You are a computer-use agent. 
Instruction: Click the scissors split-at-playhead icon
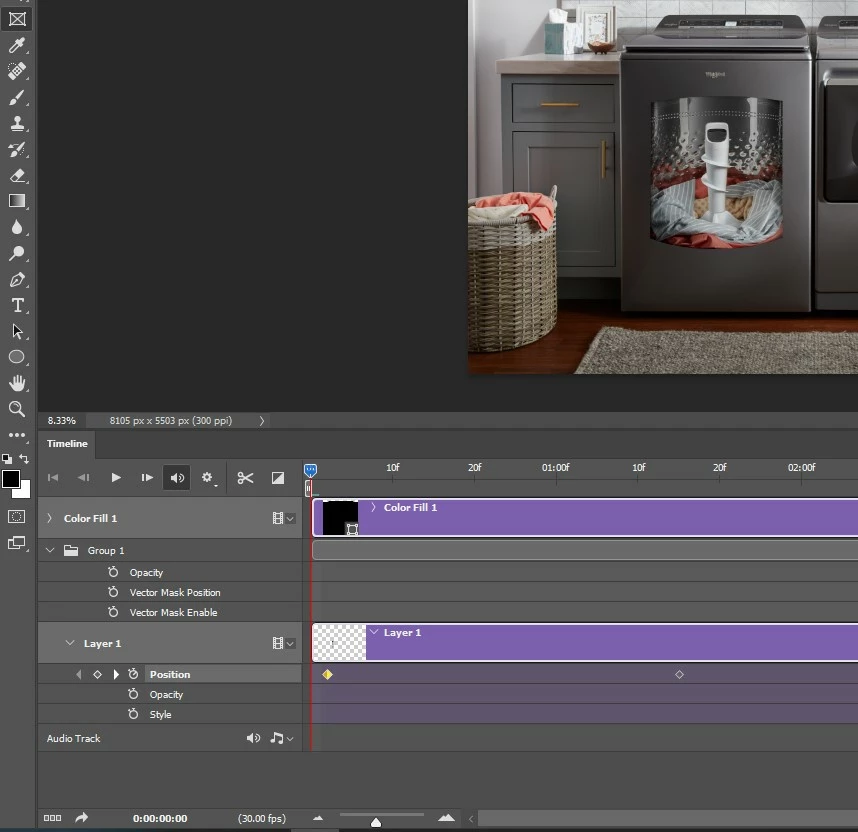[245, 478]
